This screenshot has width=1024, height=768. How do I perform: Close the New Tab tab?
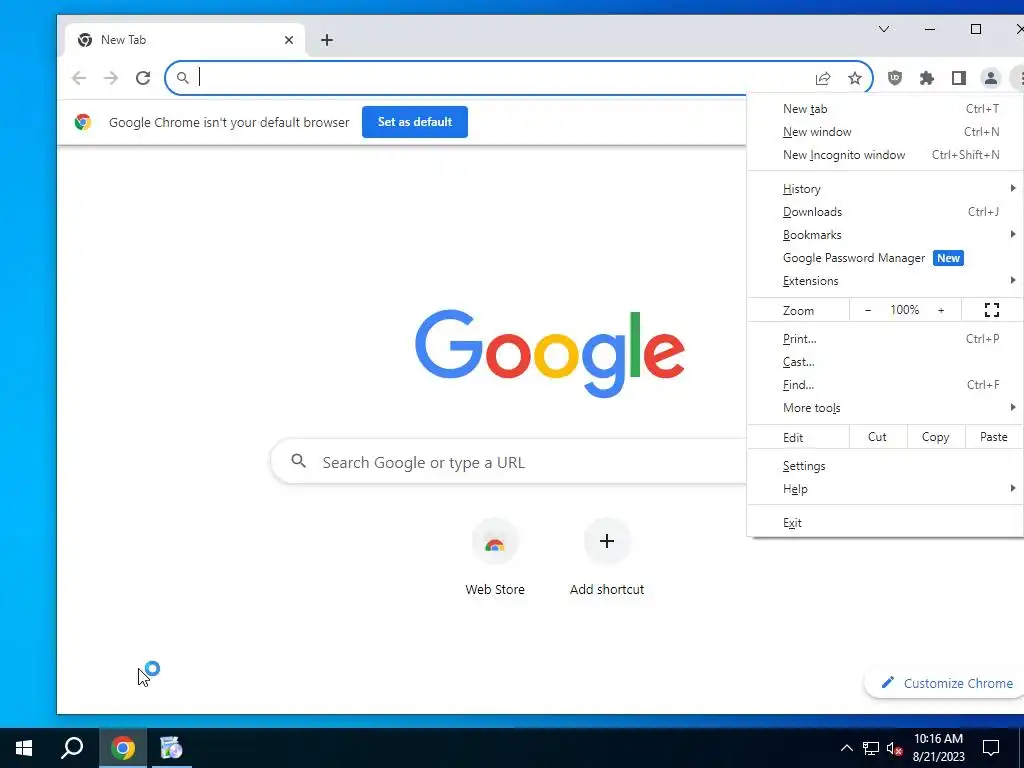coord(289,40)
